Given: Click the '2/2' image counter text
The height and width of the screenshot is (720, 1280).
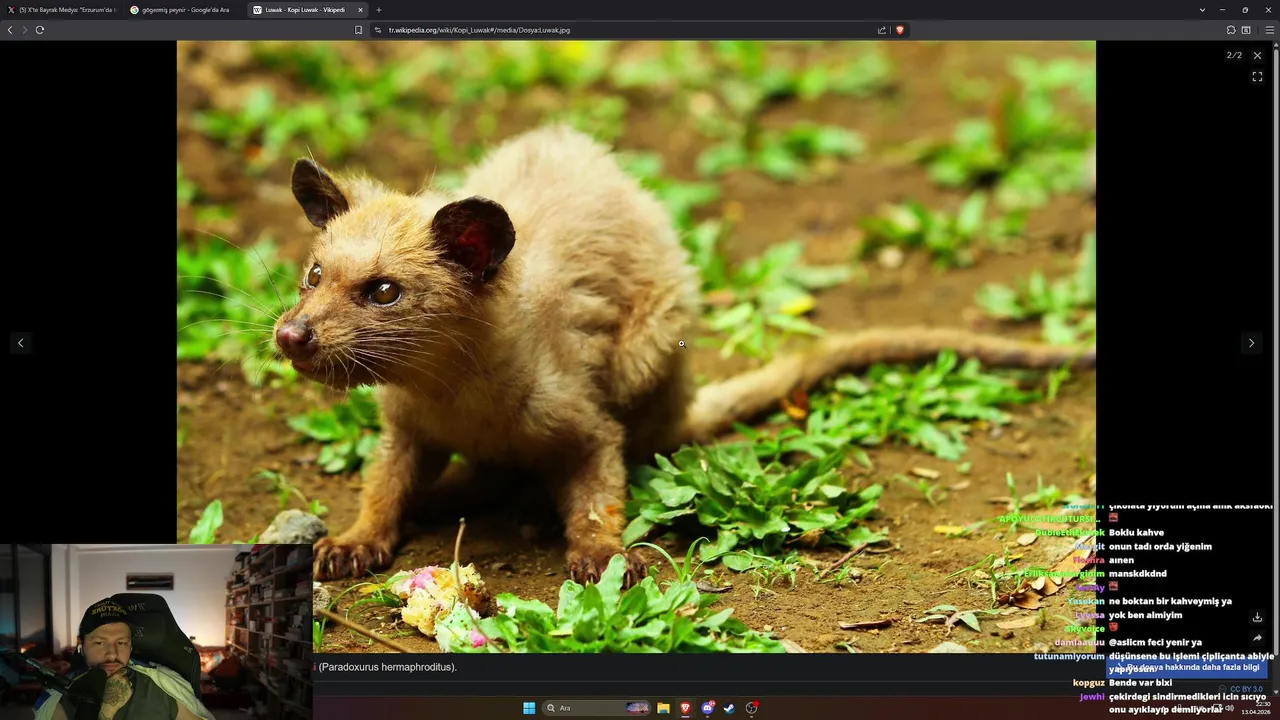Looking at the screenshot, I should tap(1235, 55).
